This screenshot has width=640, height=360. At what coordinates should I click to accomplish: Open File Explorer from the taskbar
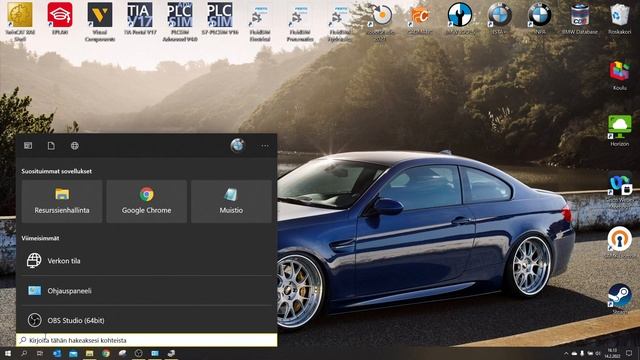coord(89,353)
